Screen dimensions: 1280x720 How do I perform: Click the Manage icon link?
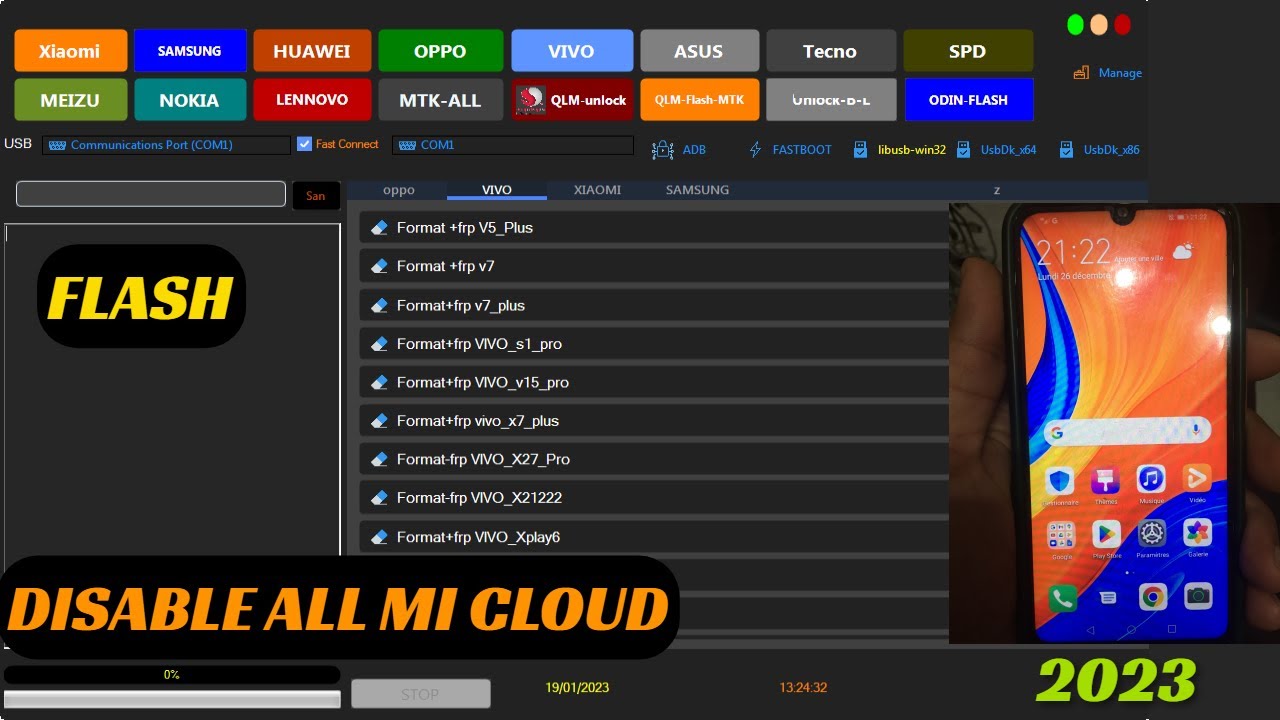point(1107,73)
